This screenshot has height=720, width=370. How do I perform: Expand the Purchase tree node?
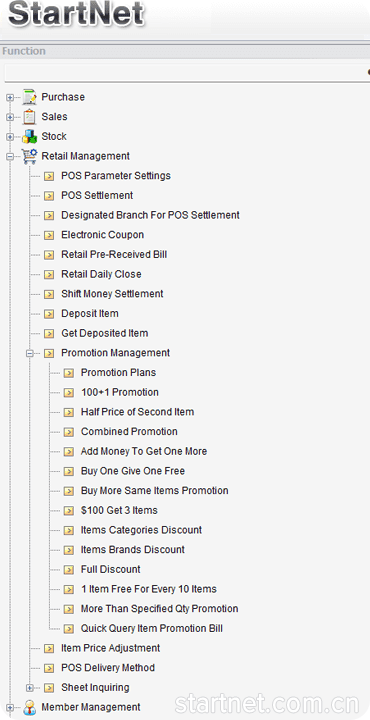click(x=10, y=98)
